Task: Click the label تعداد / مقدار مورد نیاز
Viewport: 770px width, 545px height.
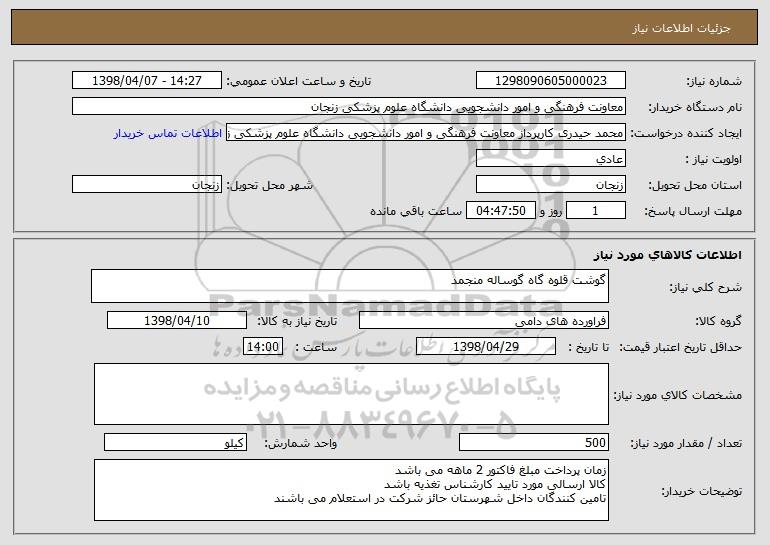Action: pyautogui.click(x=686, y=443)
